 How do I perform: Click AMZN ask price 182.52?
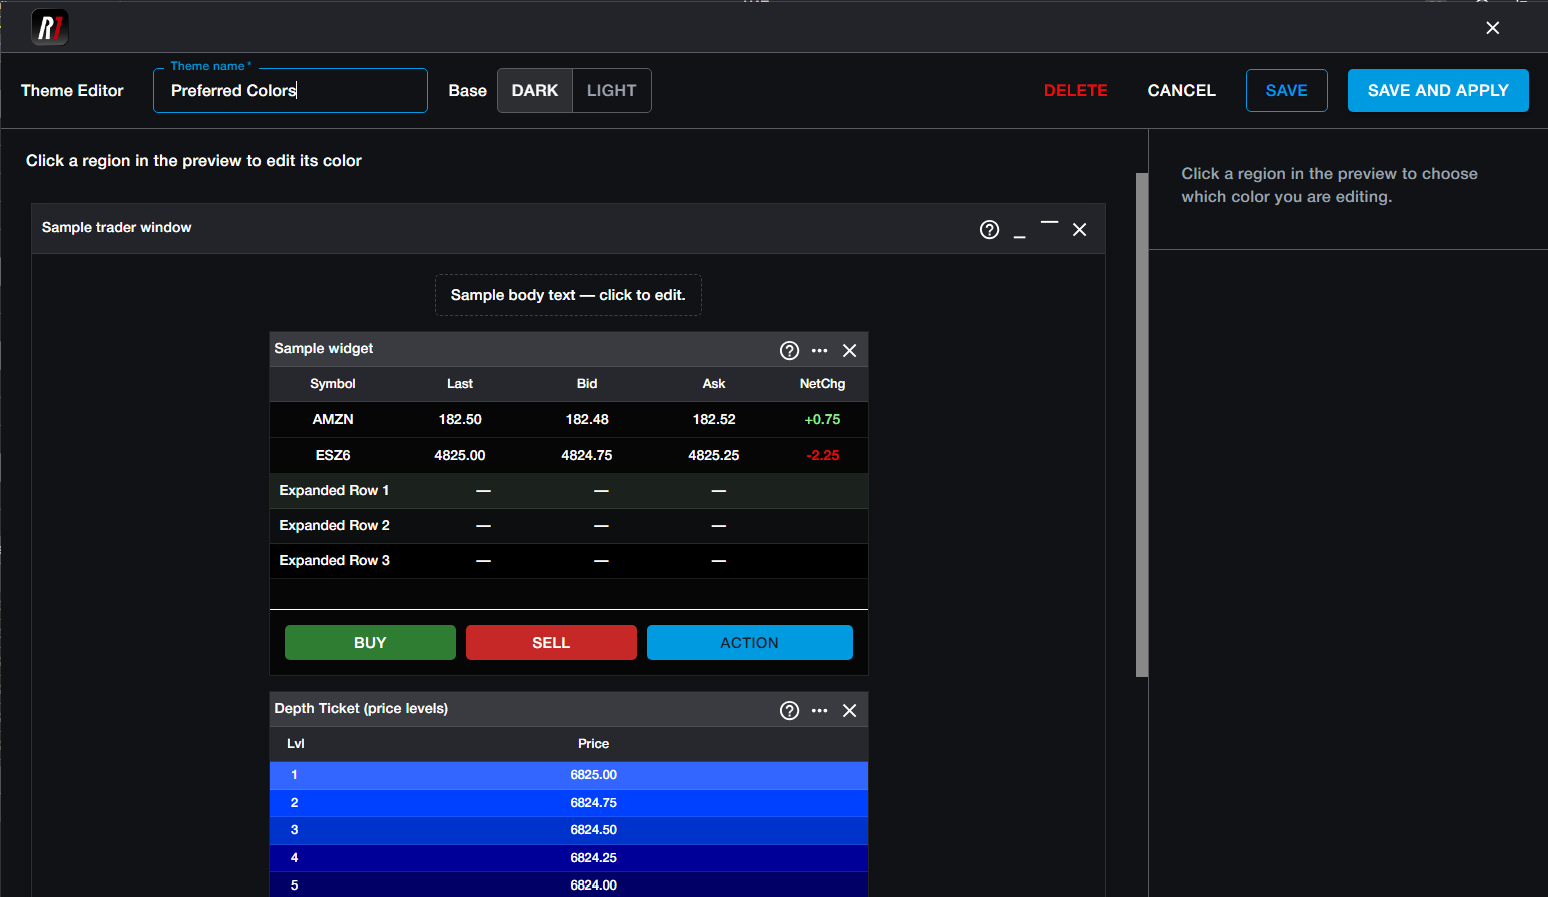tap(714, 420)
